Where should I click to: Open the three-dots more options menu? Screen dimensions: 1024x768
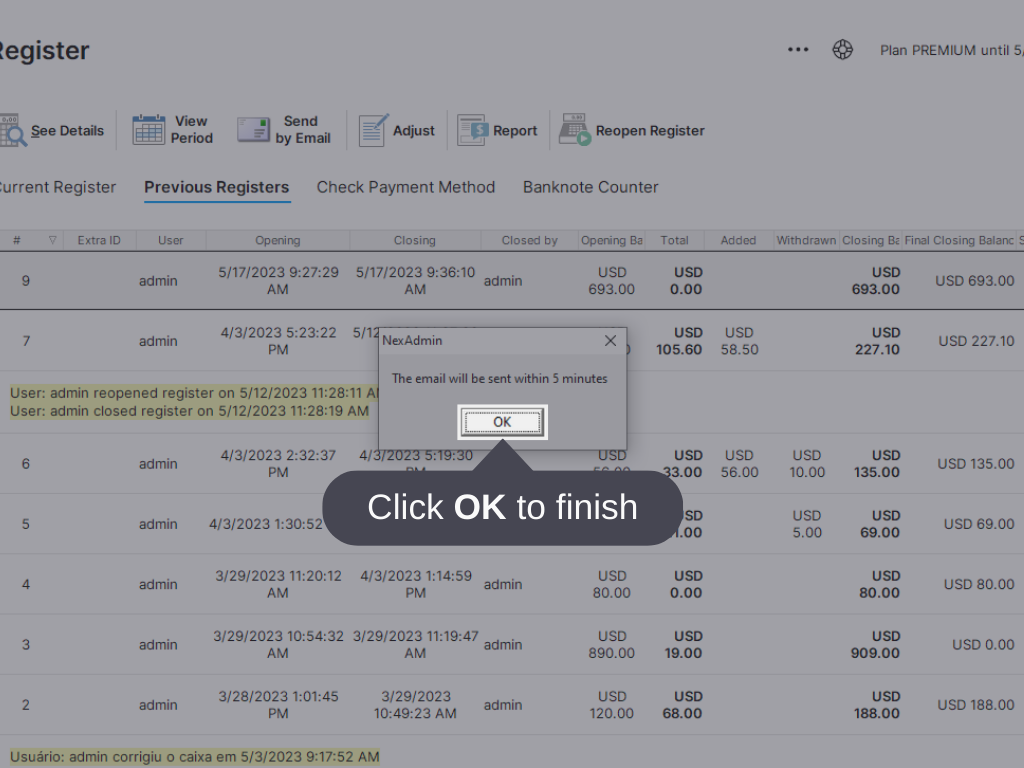(798, 50)
